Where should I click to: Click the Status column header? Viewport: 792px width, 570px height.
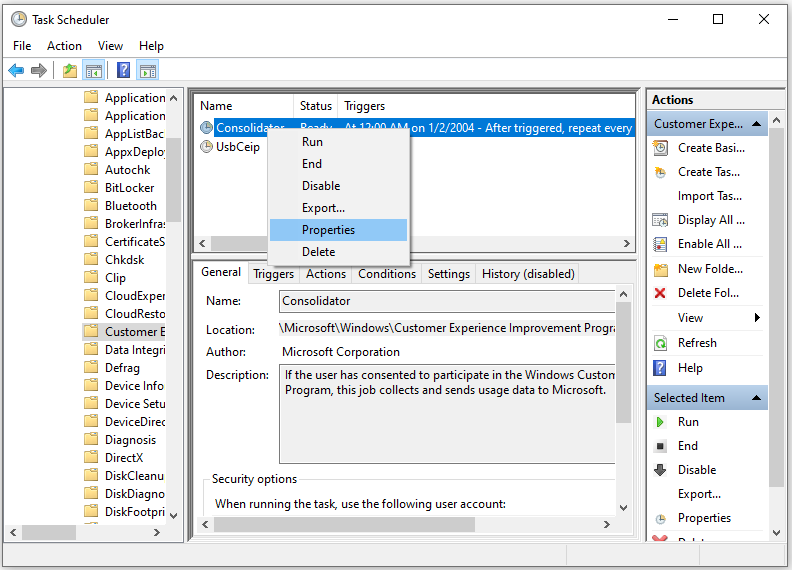point(316,106)
